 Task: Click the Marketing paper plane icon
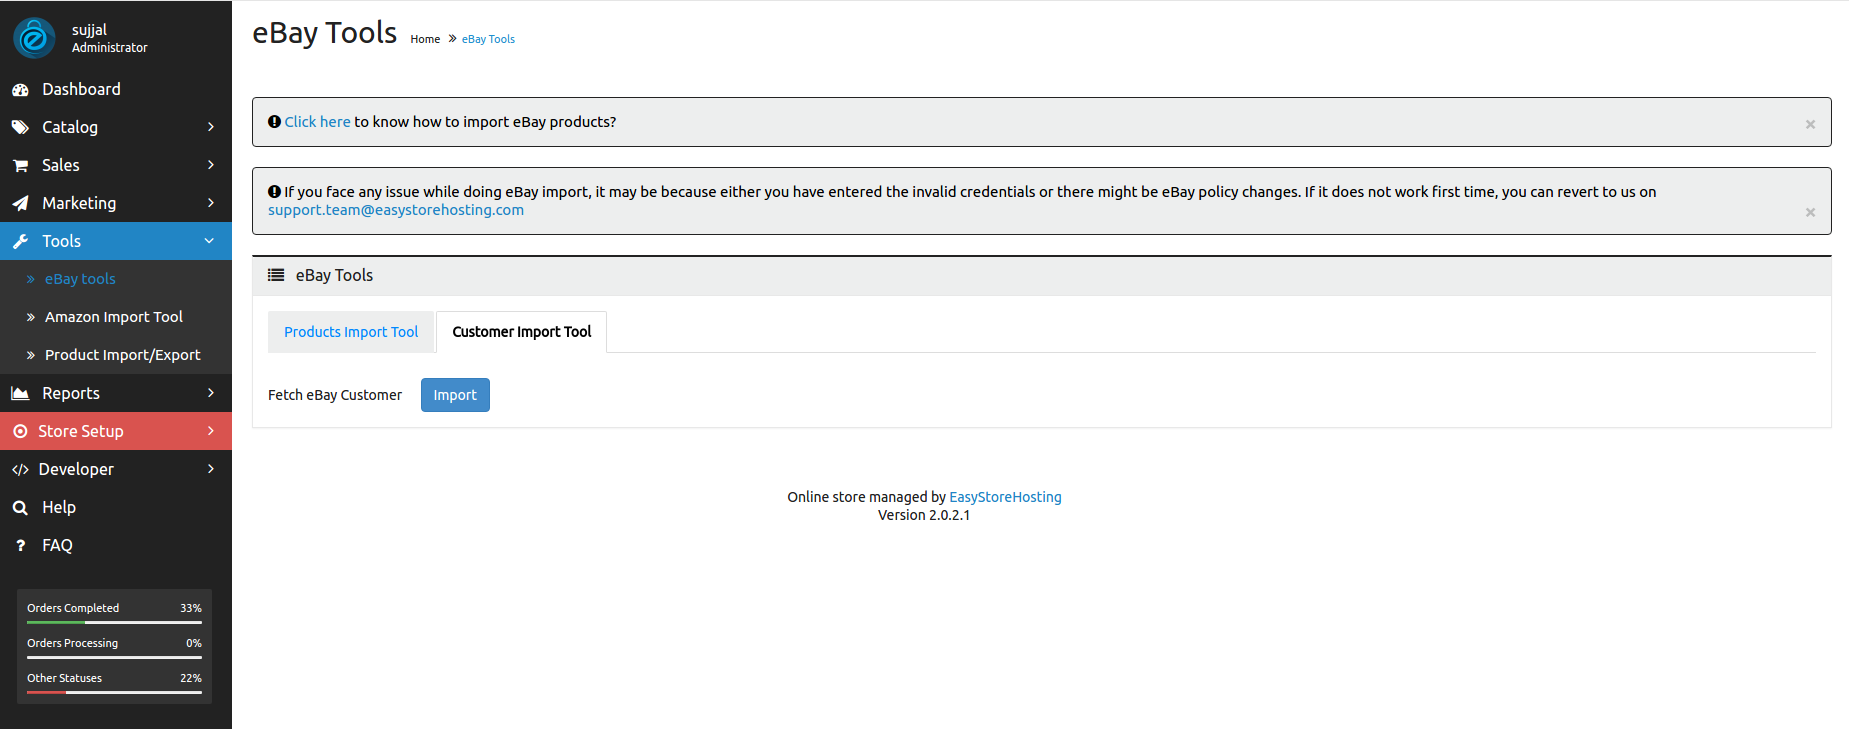20,203
